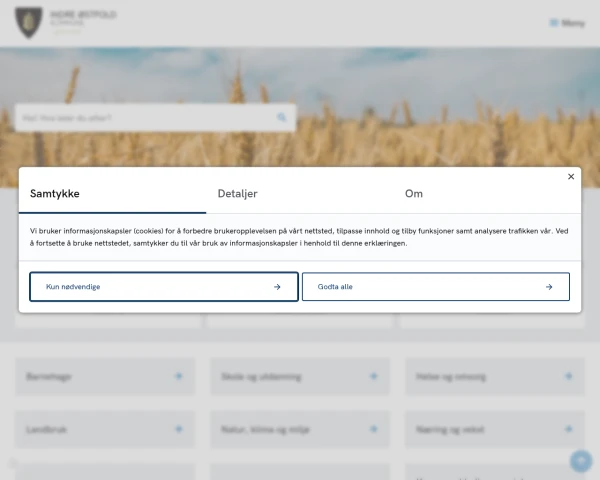Viewport: 600px width, 480px height.
Task: Click the arrow icon in Godta alle
Action: coord(549,287)
